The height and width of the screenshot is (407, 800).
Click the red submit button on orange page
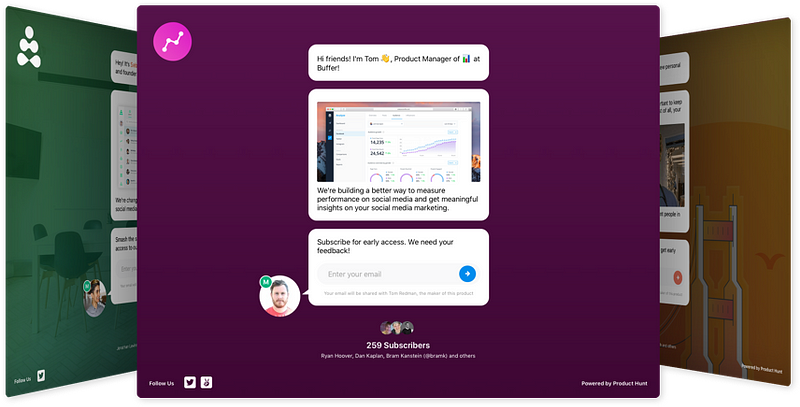coord(678,277)
